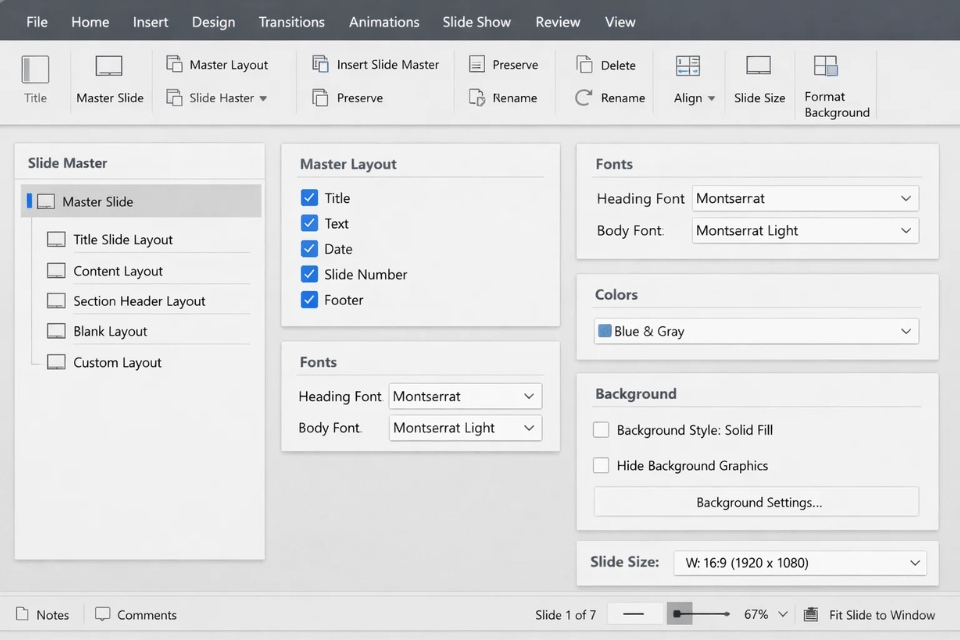
Task: Click the Master Slide ribbon icon
Action: 109,68
